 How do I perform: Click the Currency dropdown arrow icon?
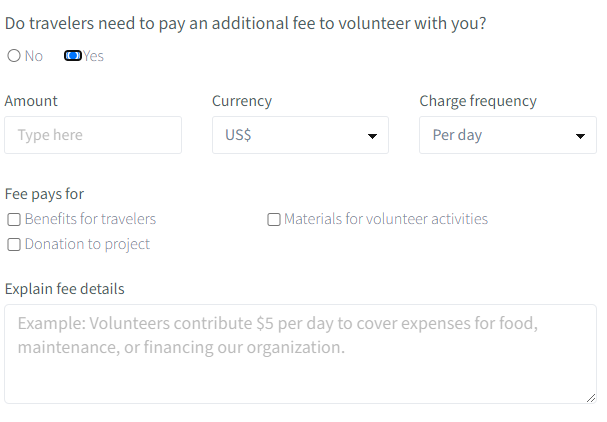click(x=372, y=136)
